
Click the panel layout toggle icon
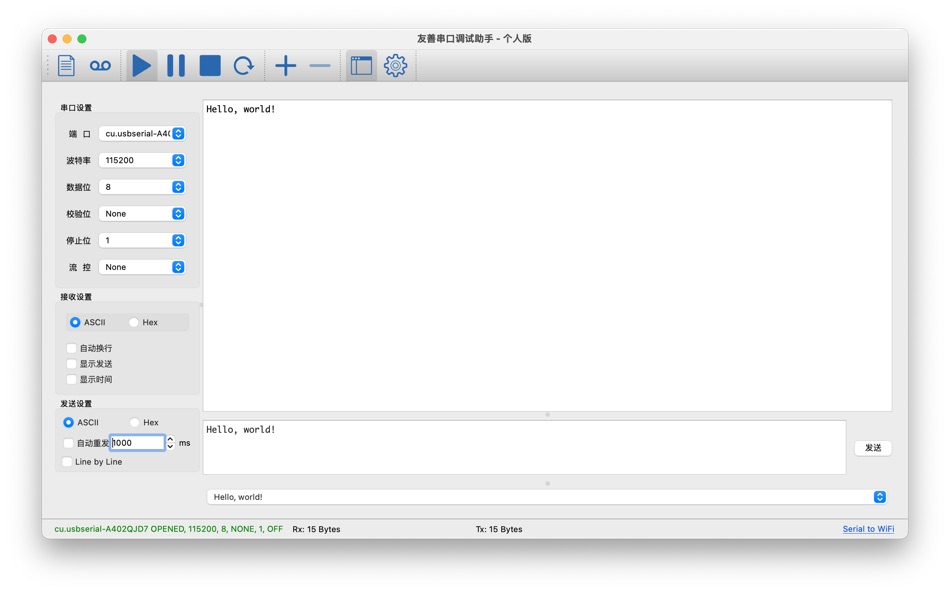click(x=361, y=65)
